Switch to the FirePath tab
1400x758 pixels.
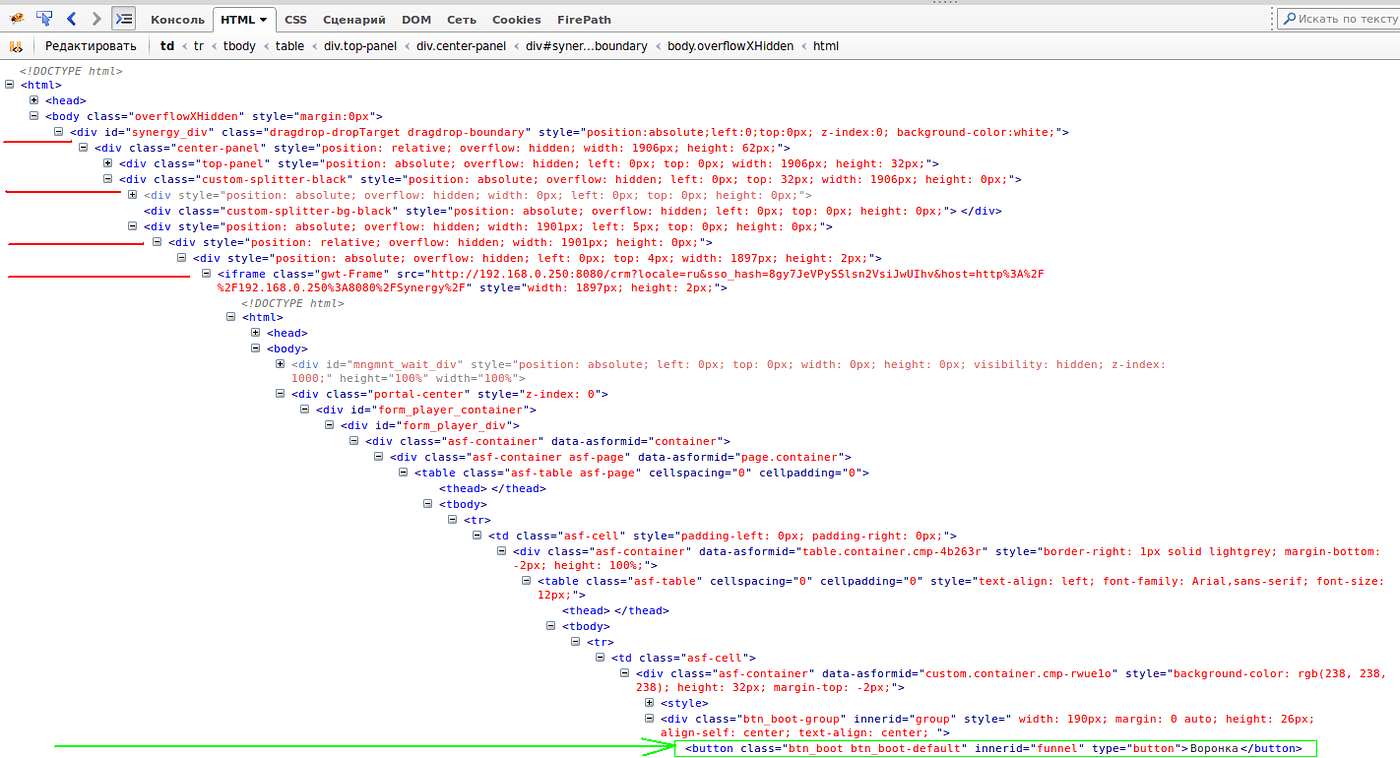click(584, 20)
